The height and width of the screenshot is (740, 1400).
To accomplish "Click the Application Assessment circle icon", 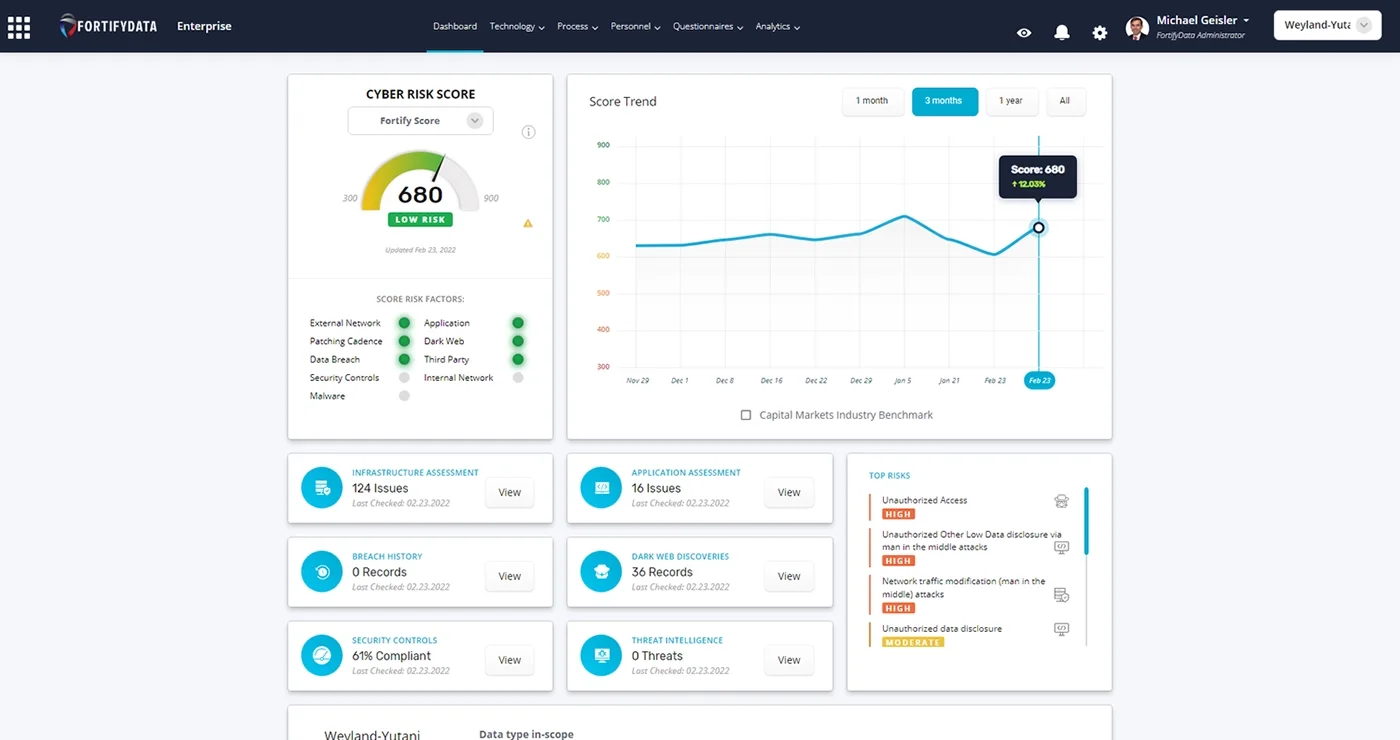I will click(x=601, y=488).
